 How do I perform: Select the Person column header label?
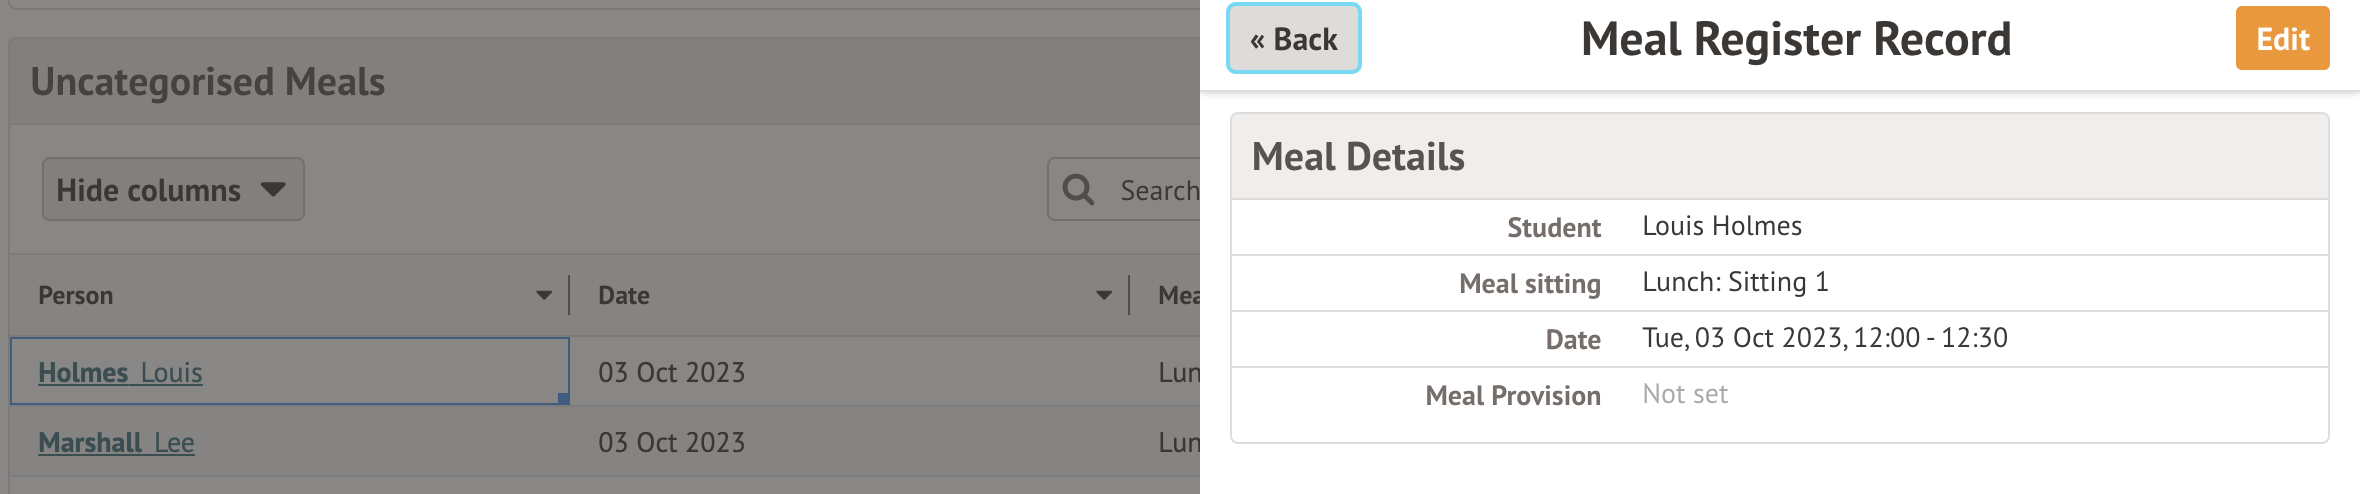(x=76, y=295)
